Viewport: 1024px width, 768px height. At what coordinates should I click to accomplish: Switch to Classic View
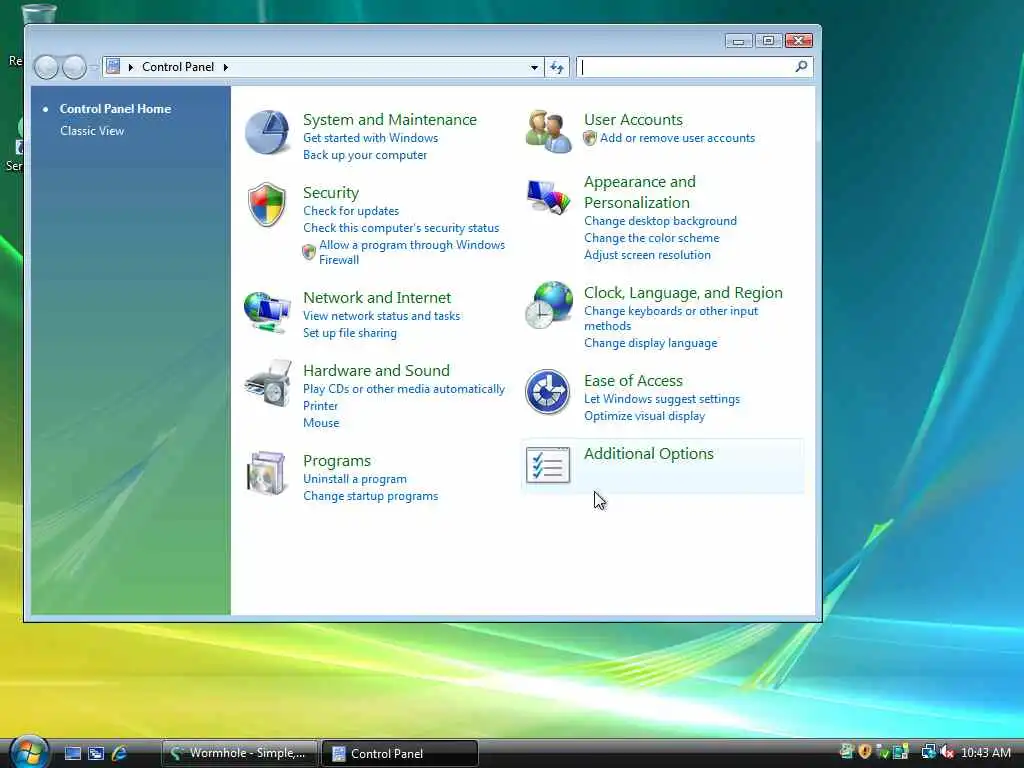(x=92, y=131)
